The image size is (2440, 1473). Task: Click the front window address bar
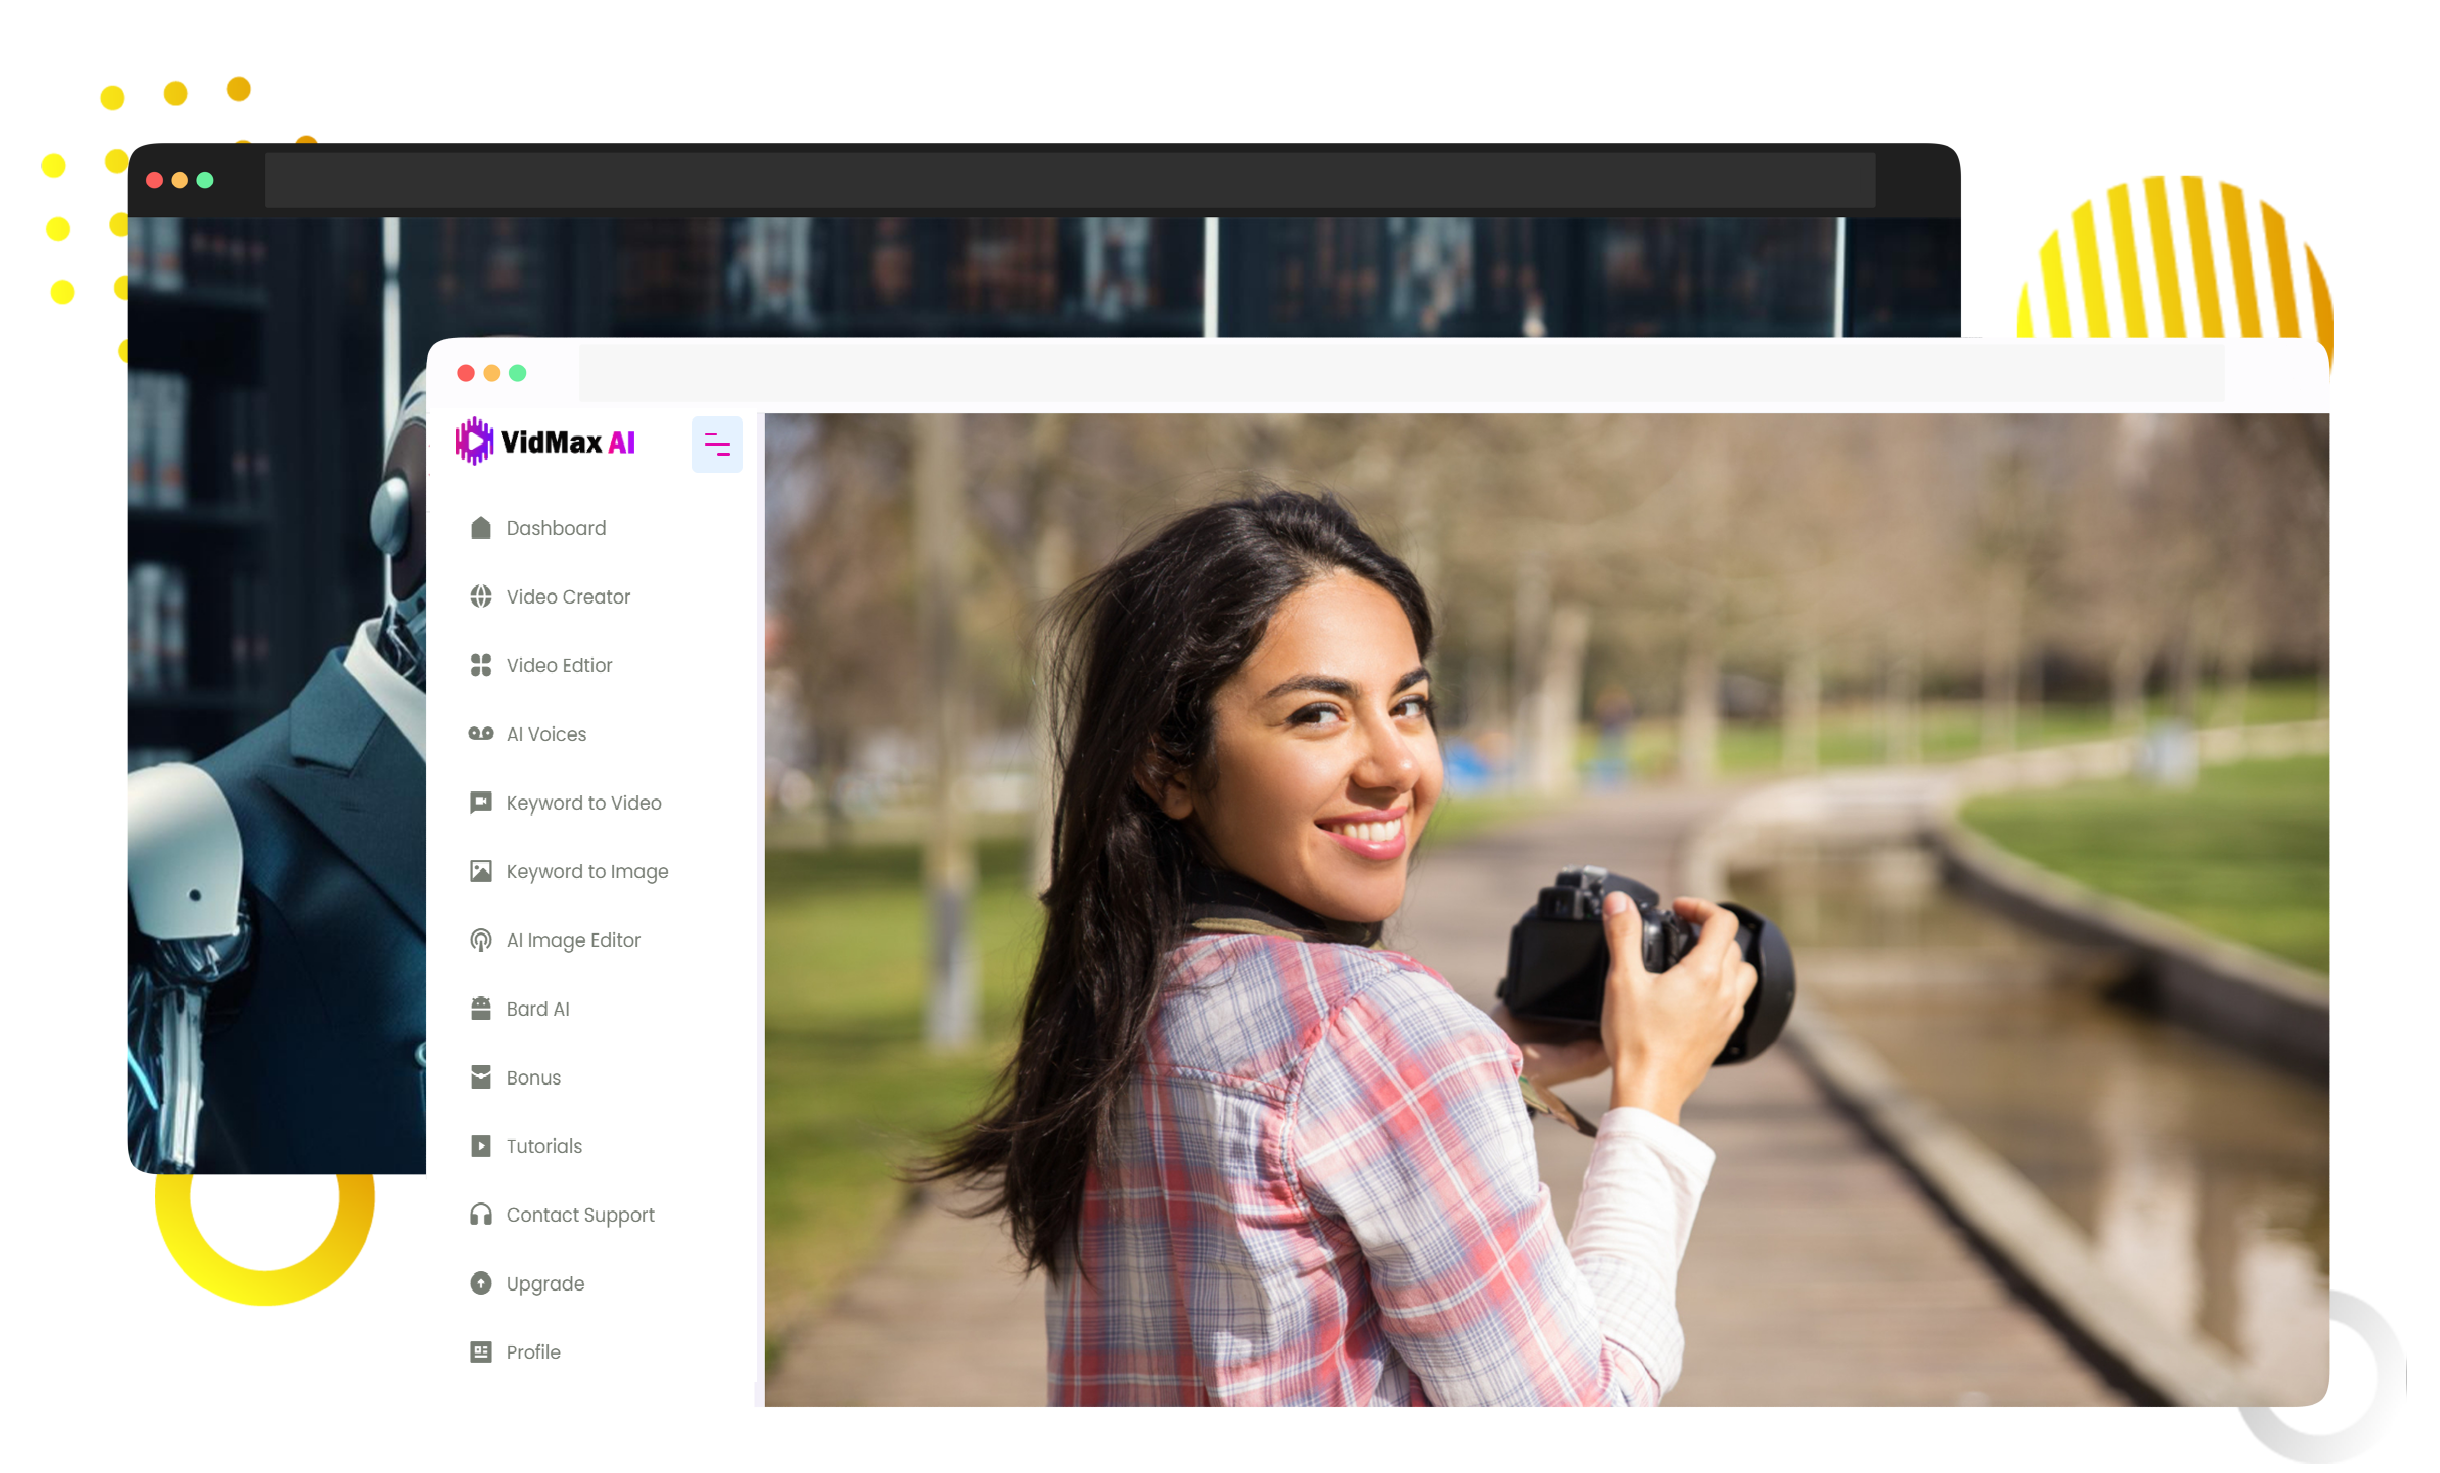[1400, 373]
